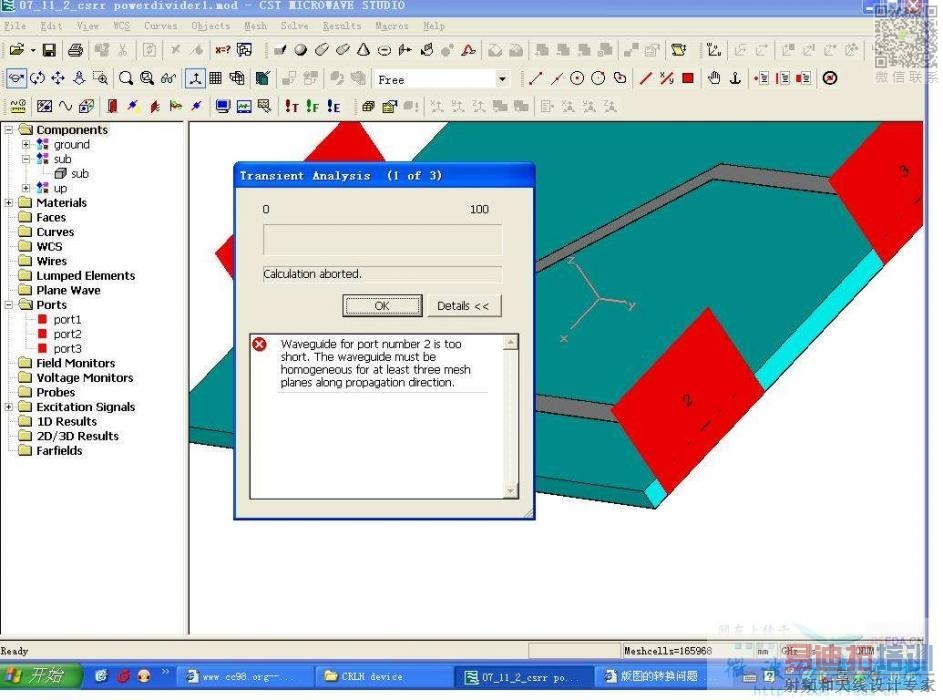Start eigenmode solver via blue E icon
The image size is (943, 700).
[334, 106]
